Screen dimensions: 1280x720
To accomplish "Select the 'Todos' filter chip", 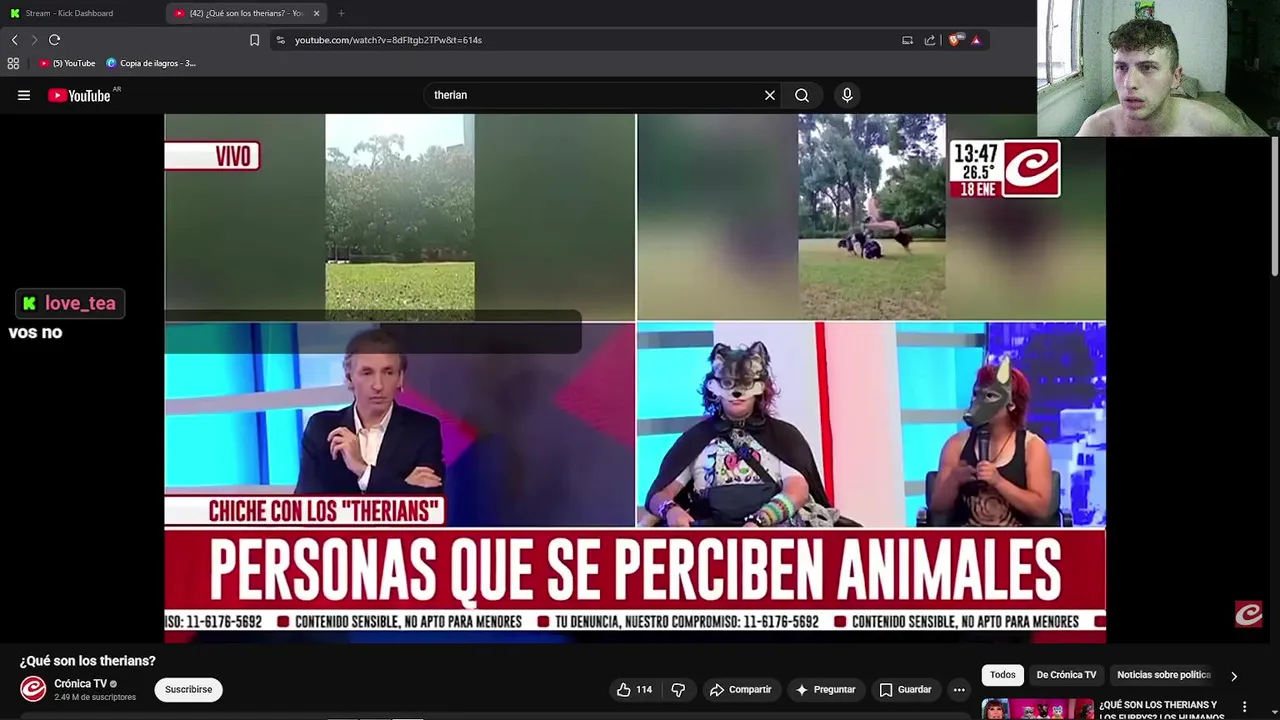I will [1003, 675].
